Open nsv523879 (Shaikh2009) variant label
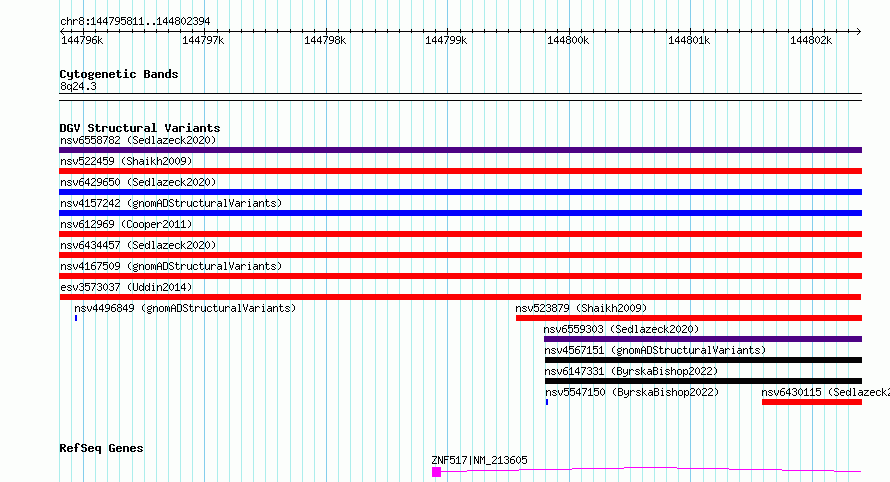This screenshot has height=482, width=890. point(581,308)
